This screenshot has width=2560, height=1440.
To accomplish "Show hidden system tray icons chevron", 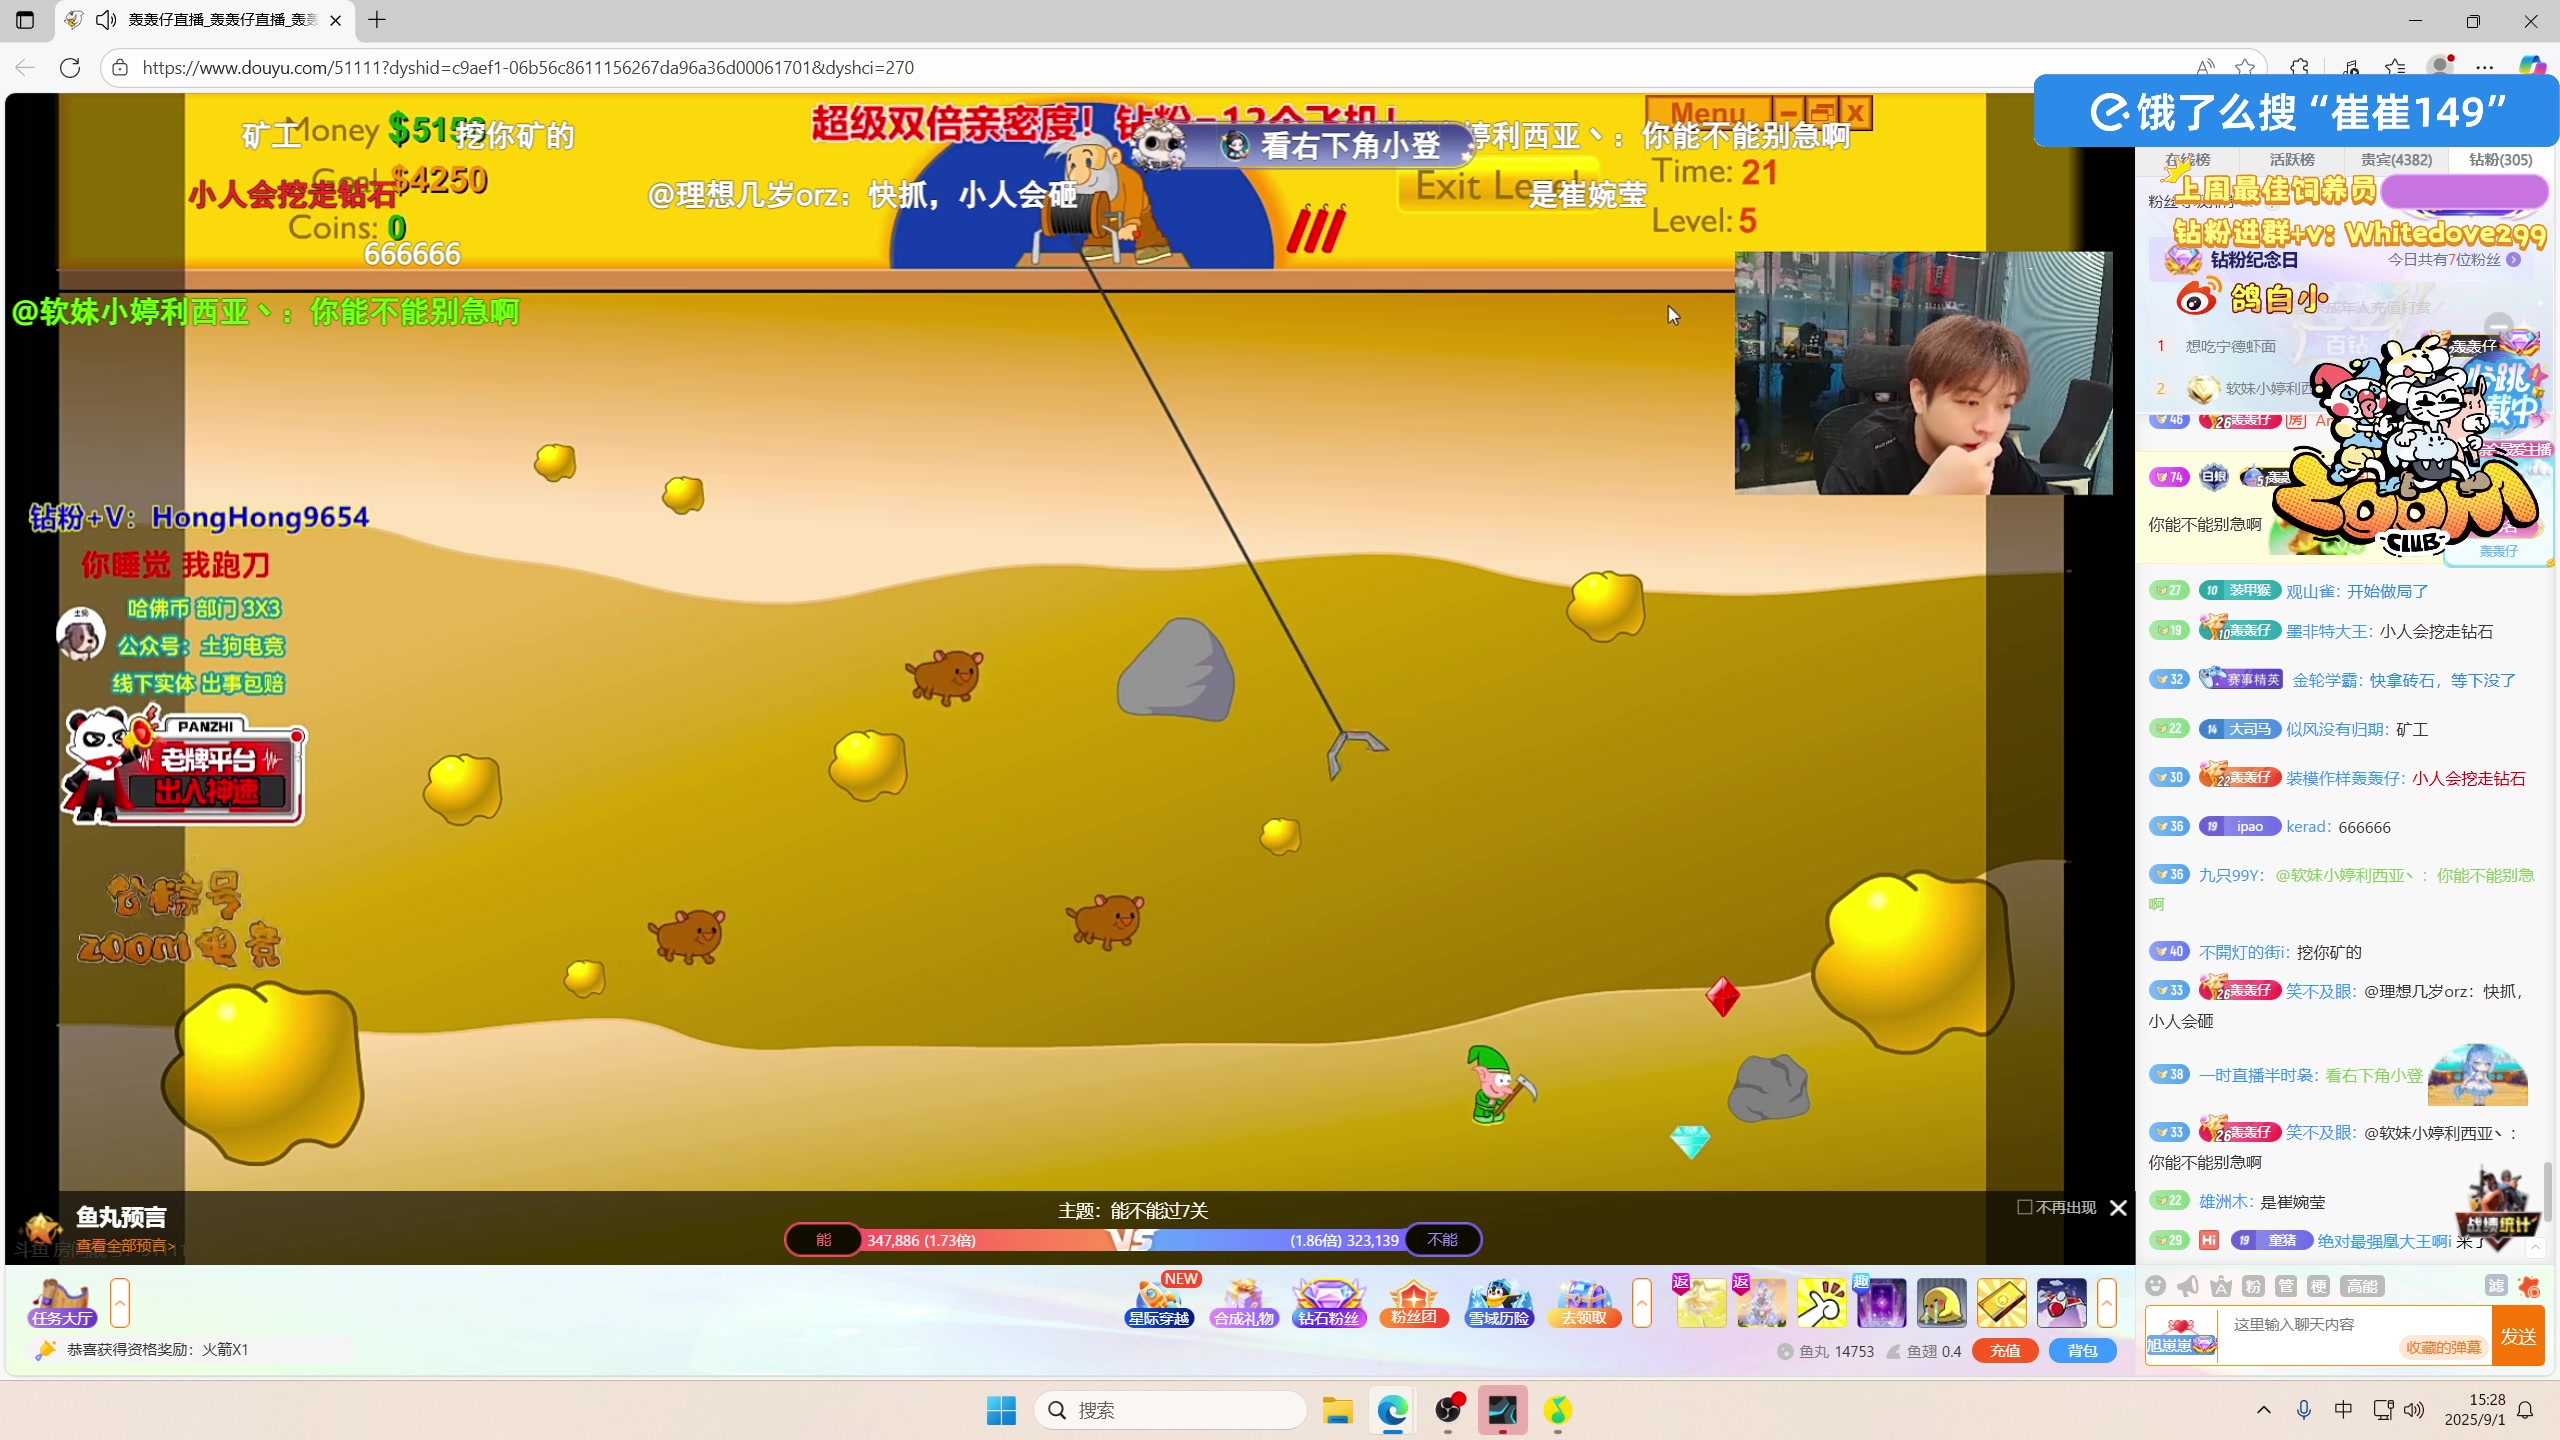I will tap(2264, 1410).
